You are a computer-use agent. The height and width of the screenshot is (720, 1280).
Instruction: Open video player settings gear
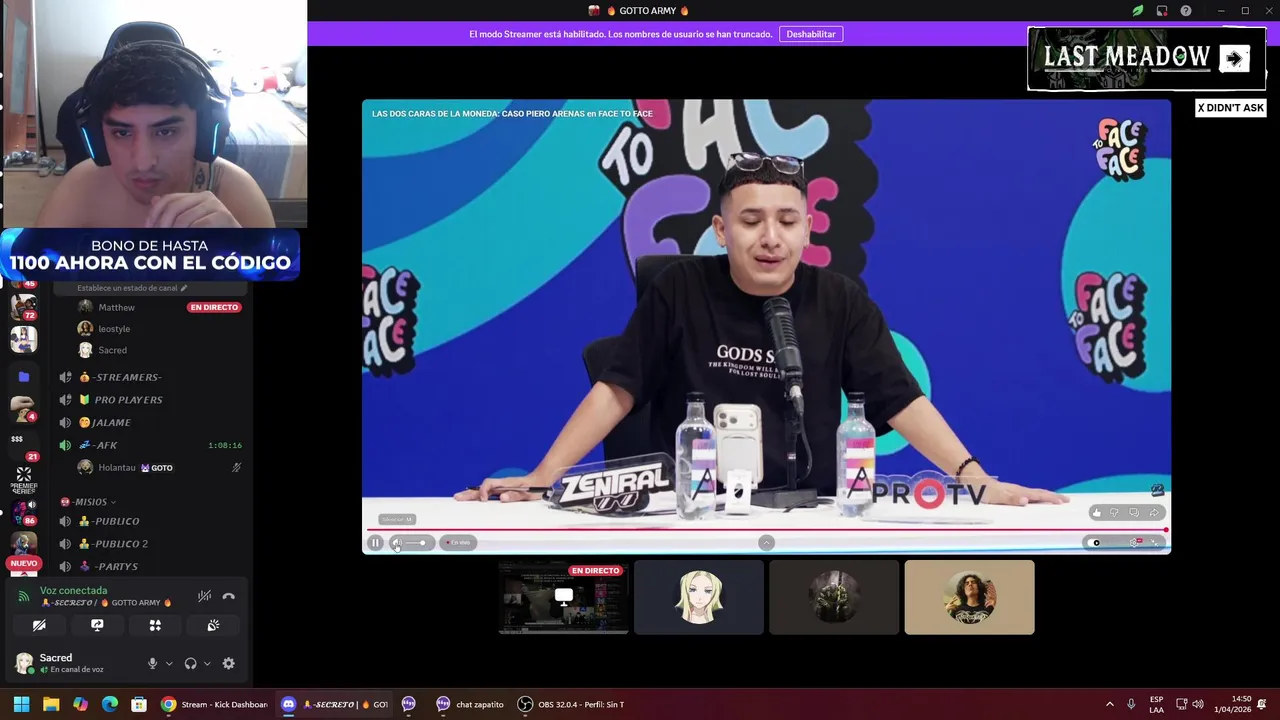coord(1134,543)
